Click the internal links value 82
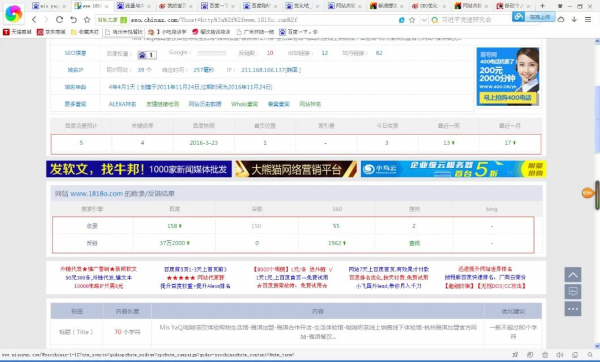 pyautogui.click(x=379, y=53)
